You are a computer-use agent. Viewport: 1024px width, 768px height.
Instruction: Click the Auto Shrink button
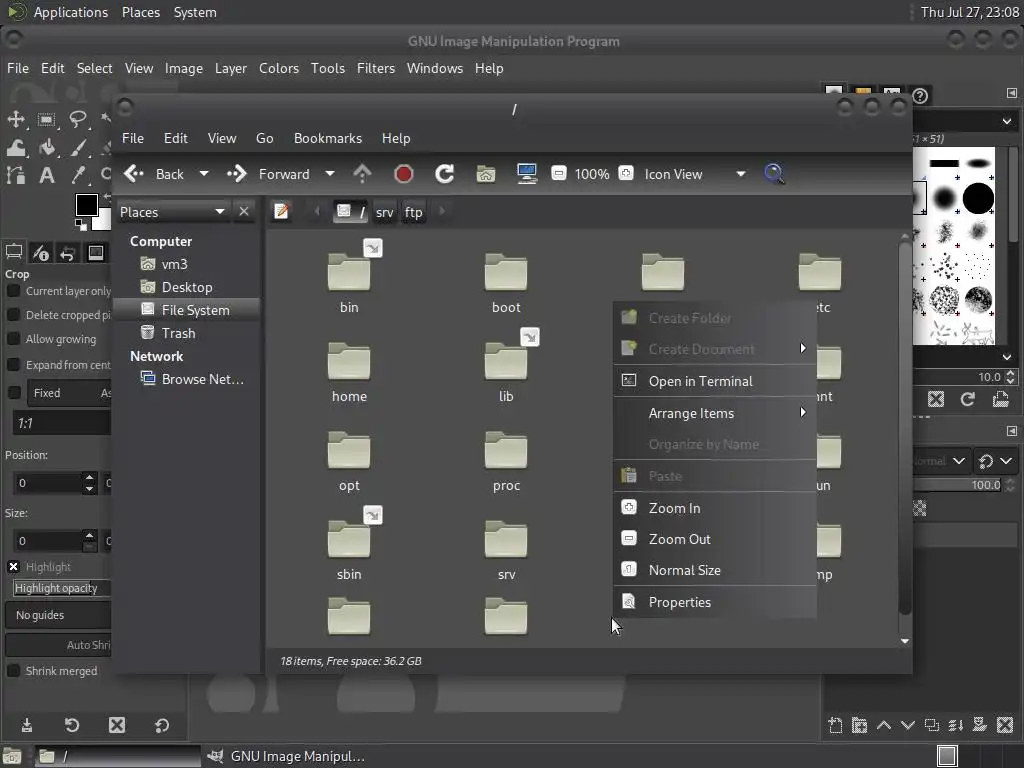pyautogui.click(x=58, y=645)
